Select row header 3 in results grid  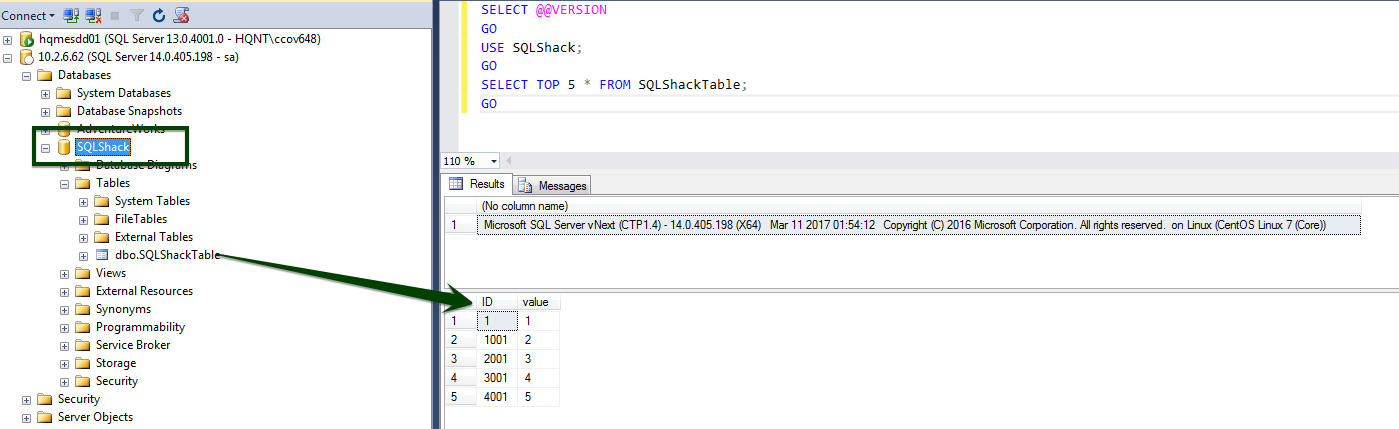(x=459, y=359)
